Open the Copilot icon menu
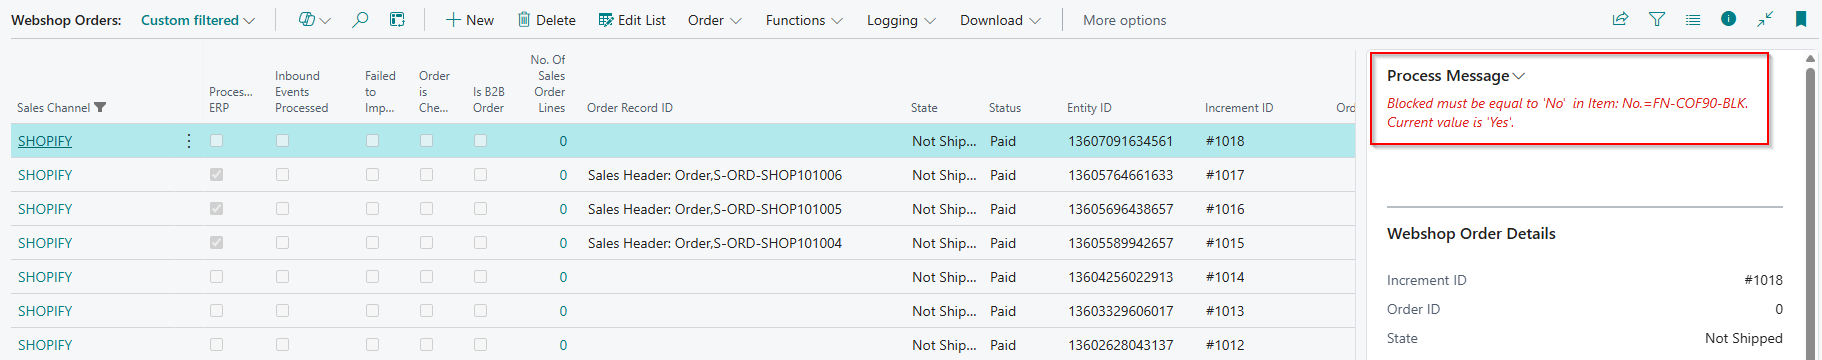Image resolution: width=1822 pixels, height=360 pixels. (x=314, y=20)
